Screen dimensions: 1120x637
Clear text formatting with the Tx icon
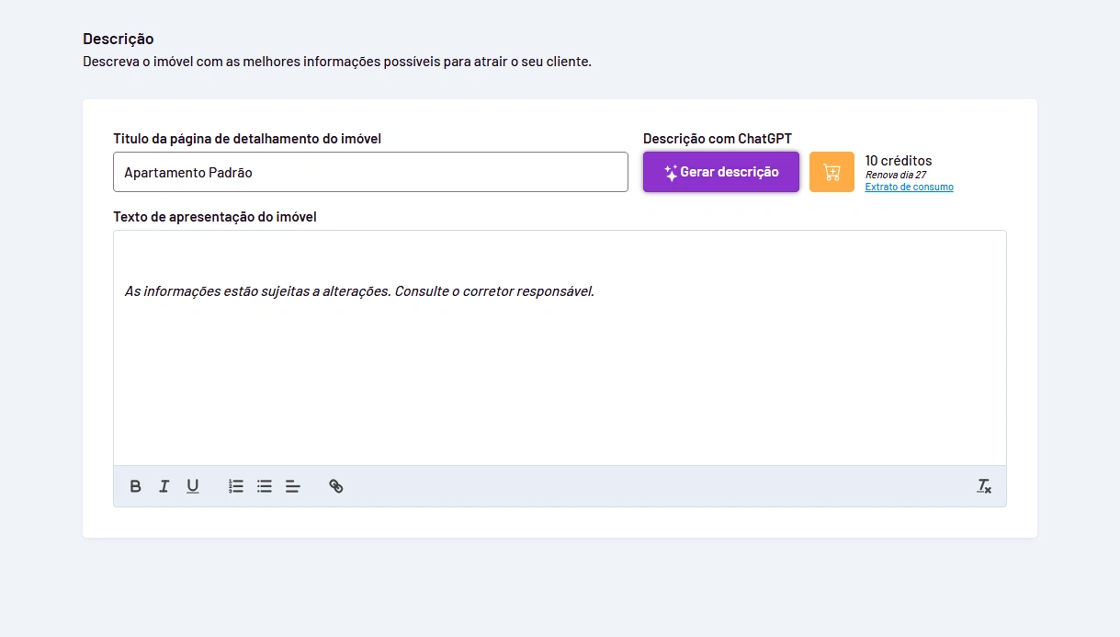pyautogui.click(x=984, y=486)
